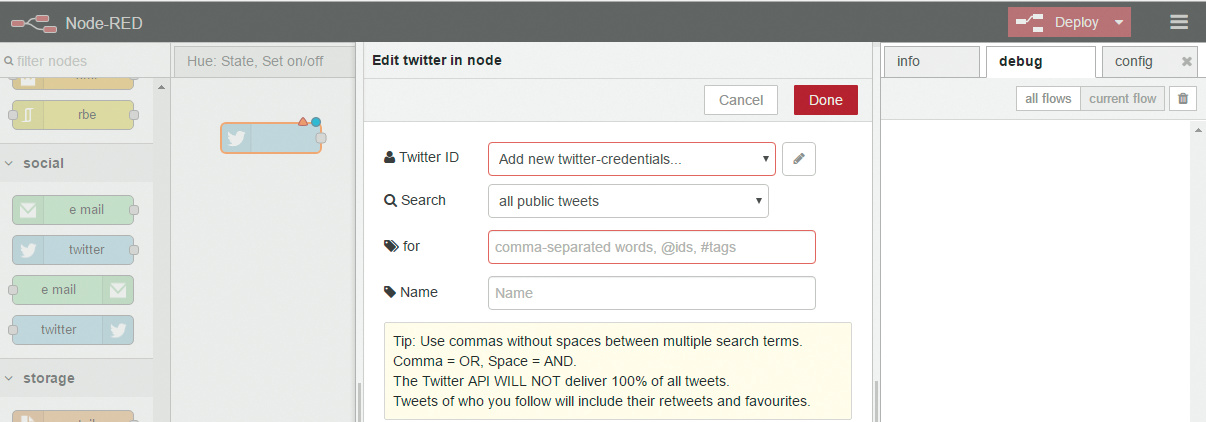Switch to the config sidebar tab
Screen dimensions: 1206x422
point(1134,62)
